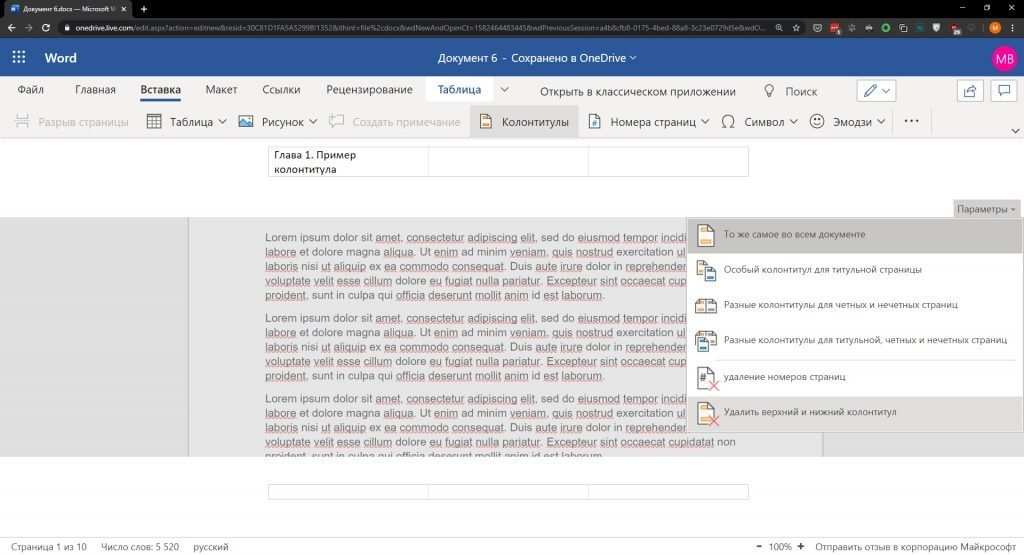Click the Номера страниц icon
The width and height of the screenshot is (1024, 555).
[x=594, y=121]
